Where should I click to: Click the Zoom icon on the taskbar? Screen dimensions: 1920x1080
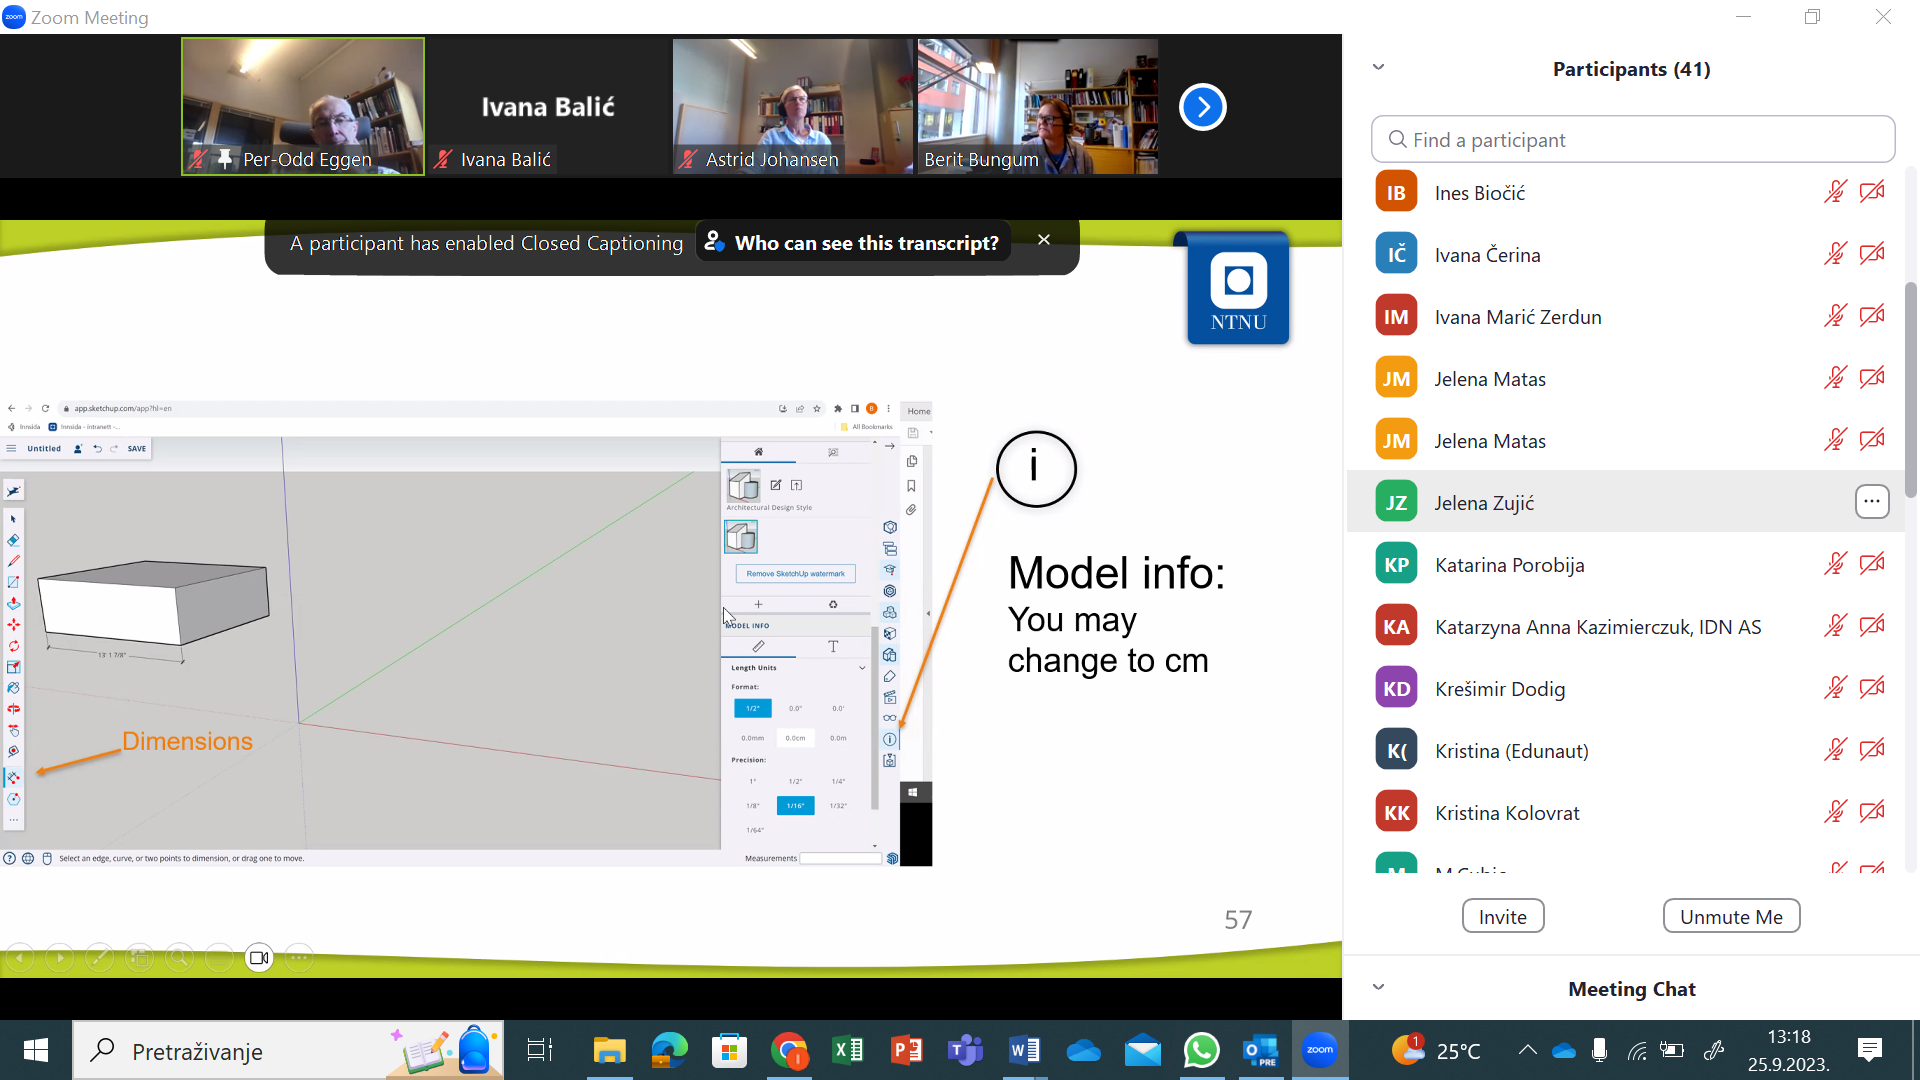1320,1050
